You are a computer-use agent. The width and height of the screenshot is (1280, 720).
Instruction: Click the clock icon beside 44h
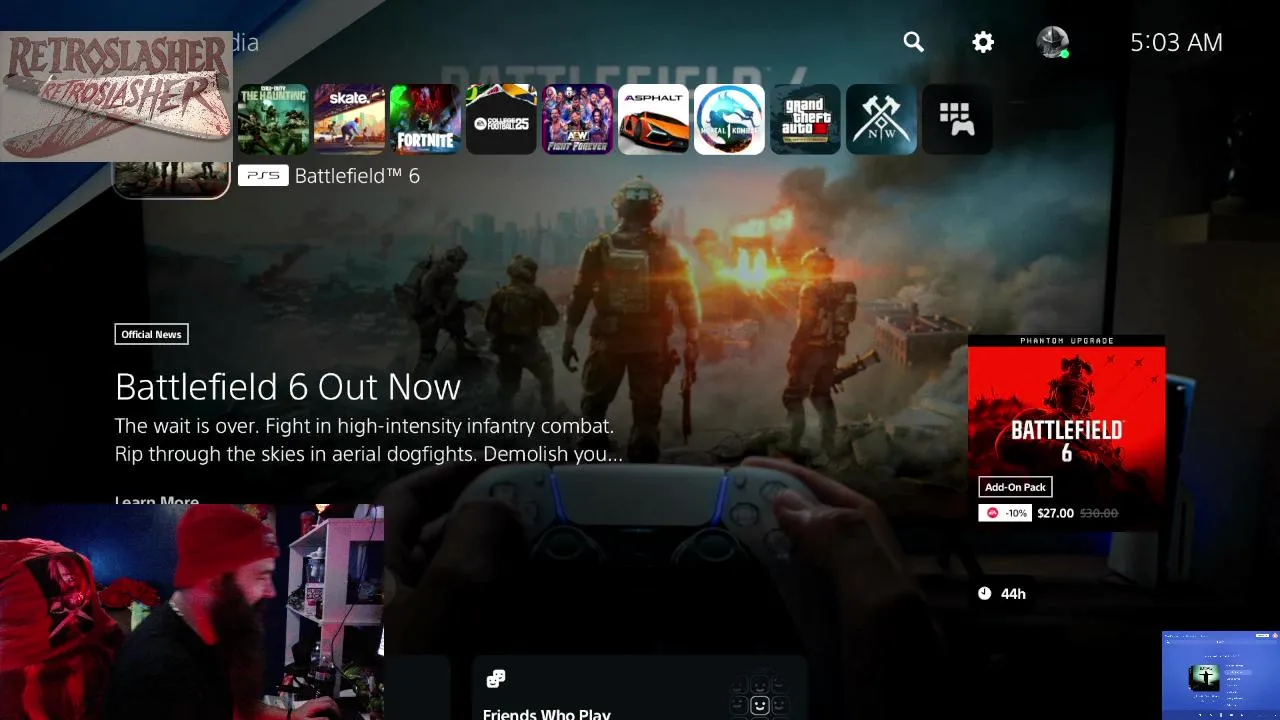(x=984, y=593)
